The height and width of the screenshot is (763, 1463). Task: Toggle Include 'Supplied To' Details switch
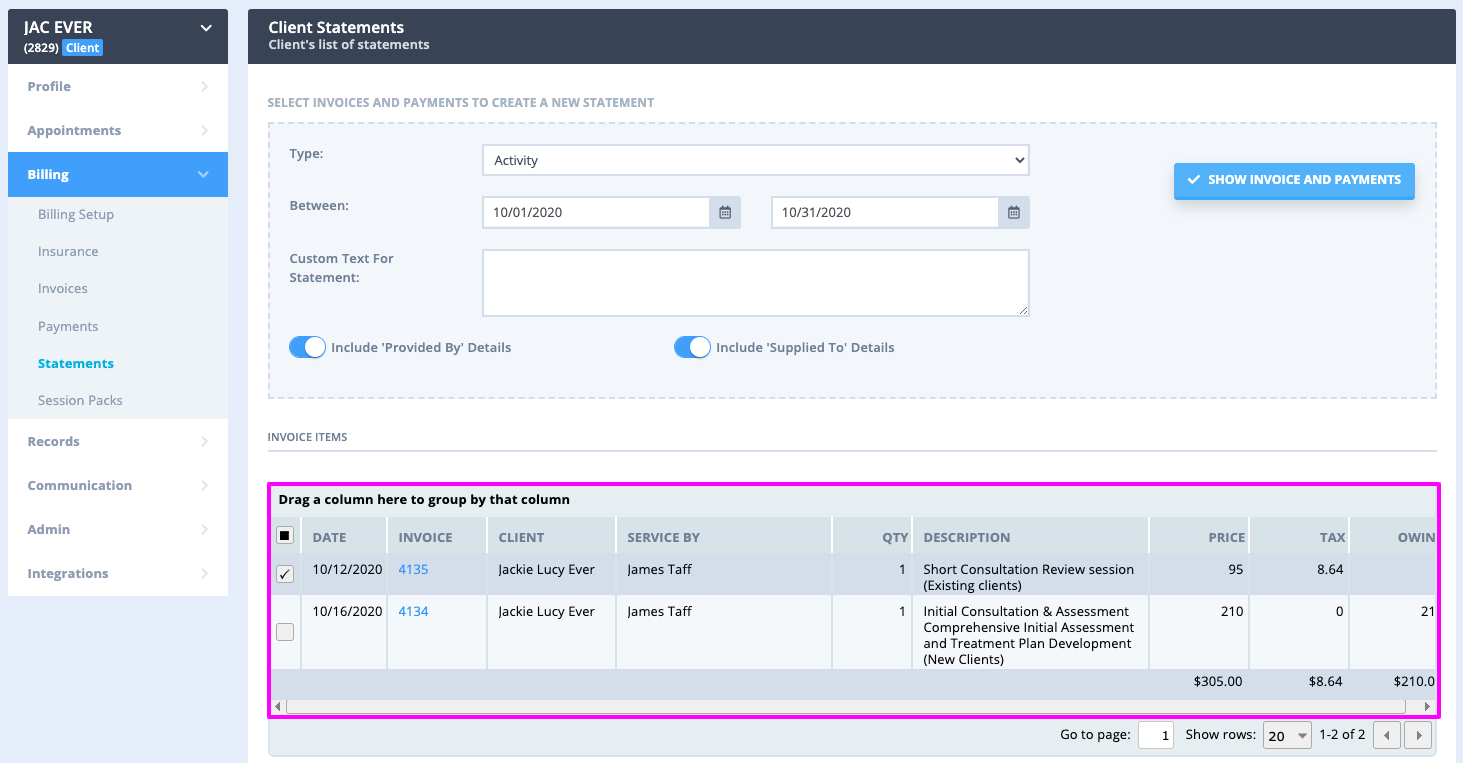point(692,347)
